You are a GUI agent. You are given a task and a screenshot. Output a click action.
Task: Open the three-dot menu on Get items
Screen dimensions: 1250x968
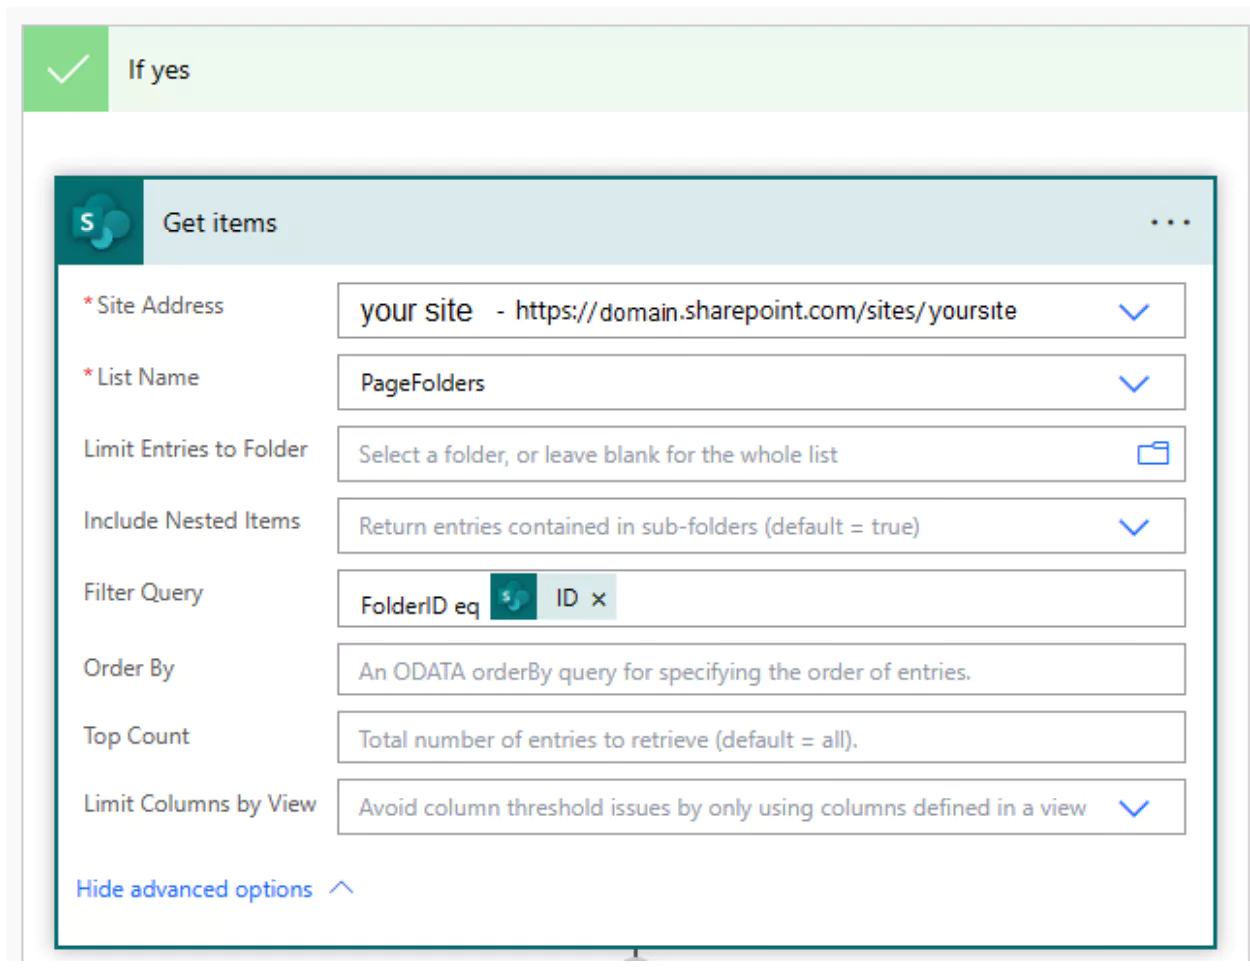pos(1169,222)
